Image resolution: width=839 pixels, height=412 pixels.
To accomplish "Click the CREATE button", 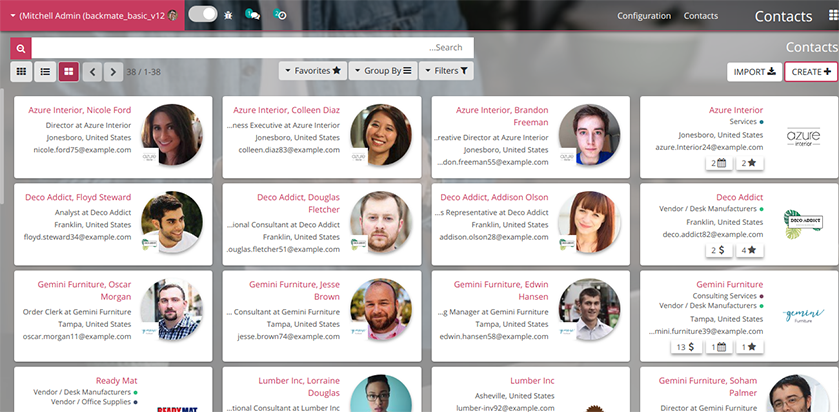I will pos(811,72).
